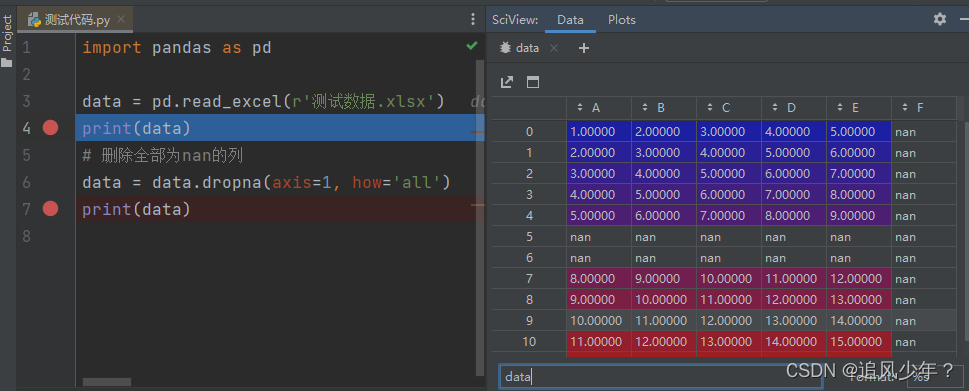Open data table in external window
The height and width of the screenshot is (391, 969).
pyautogui.click(x=507, y=82)
